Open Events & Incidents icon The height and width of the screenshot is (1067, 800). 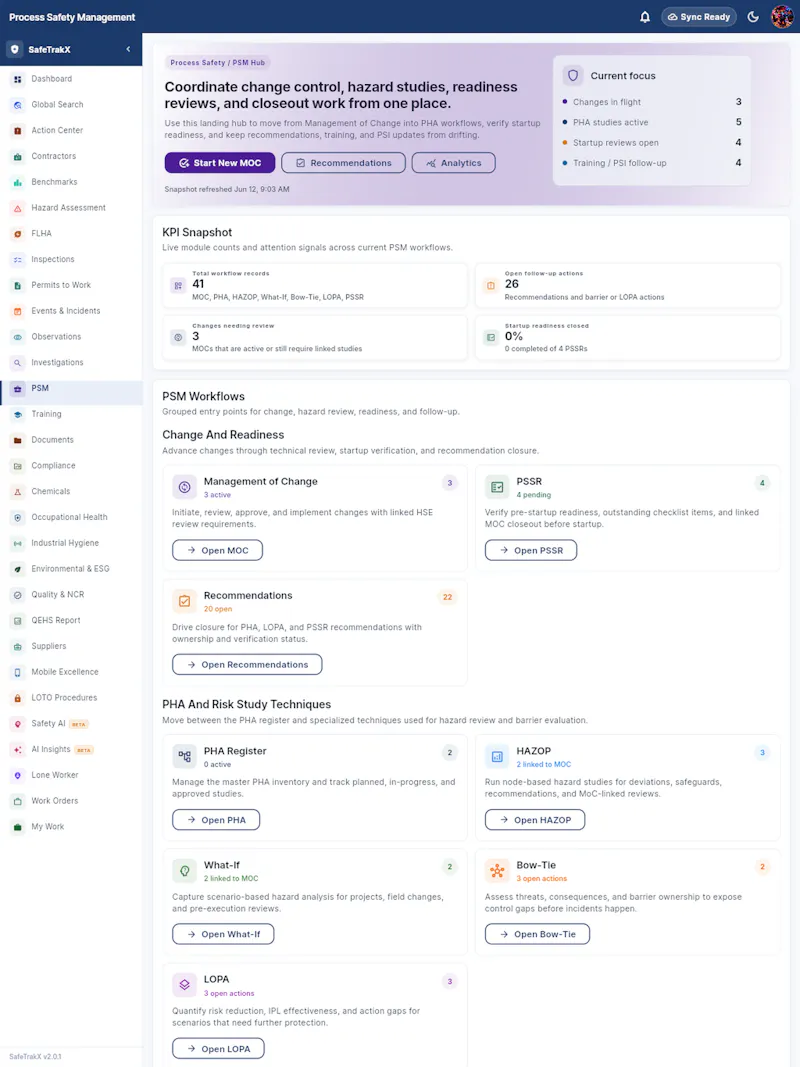pyautogui.click(x=18, y=312)
